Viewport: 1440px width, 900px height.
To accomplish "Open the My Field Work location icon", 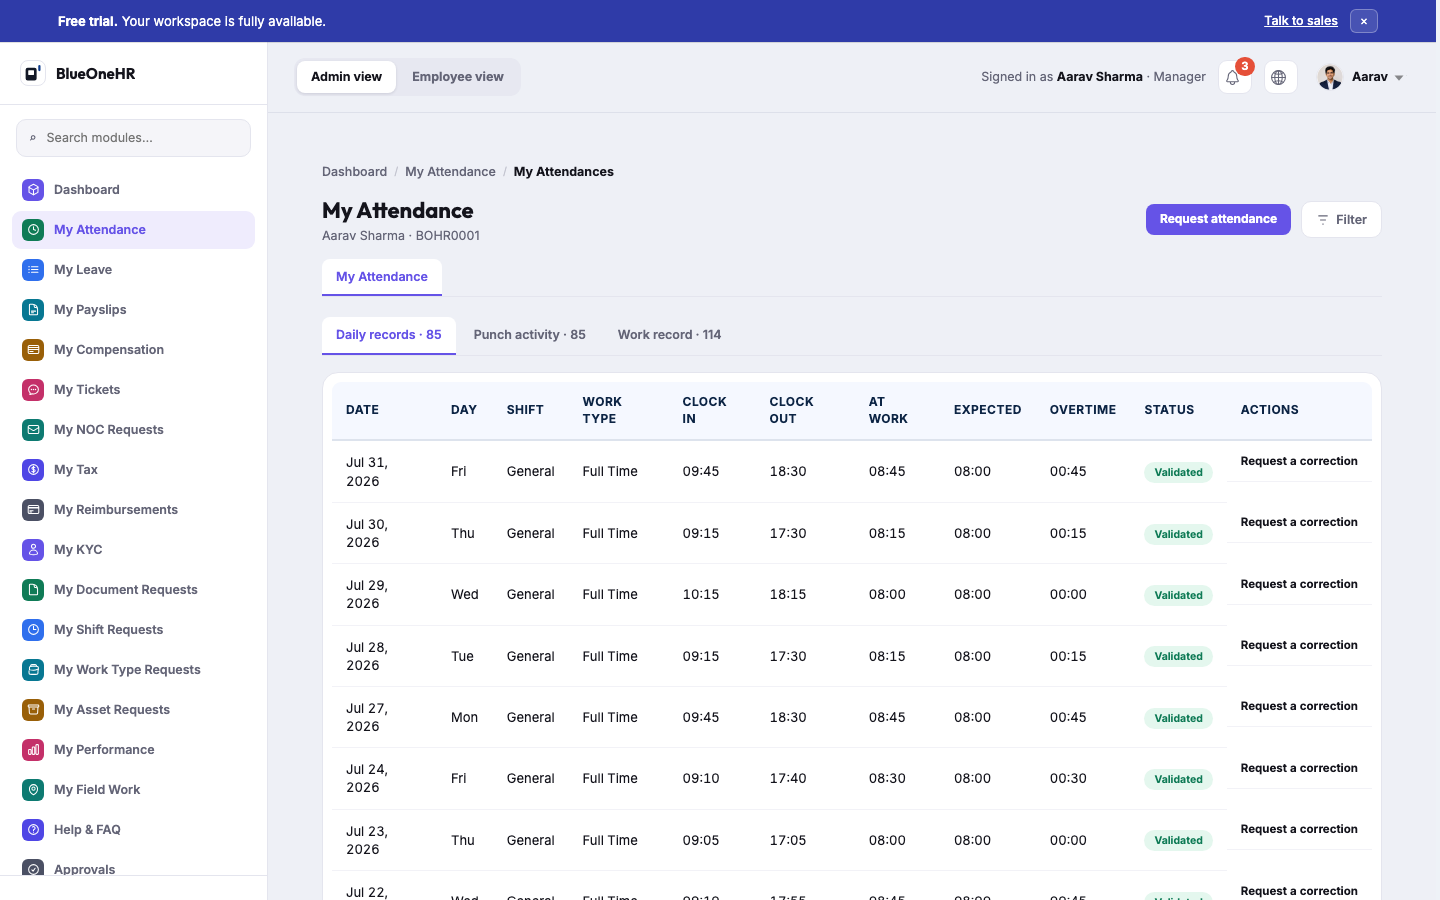I will point(33,790).
